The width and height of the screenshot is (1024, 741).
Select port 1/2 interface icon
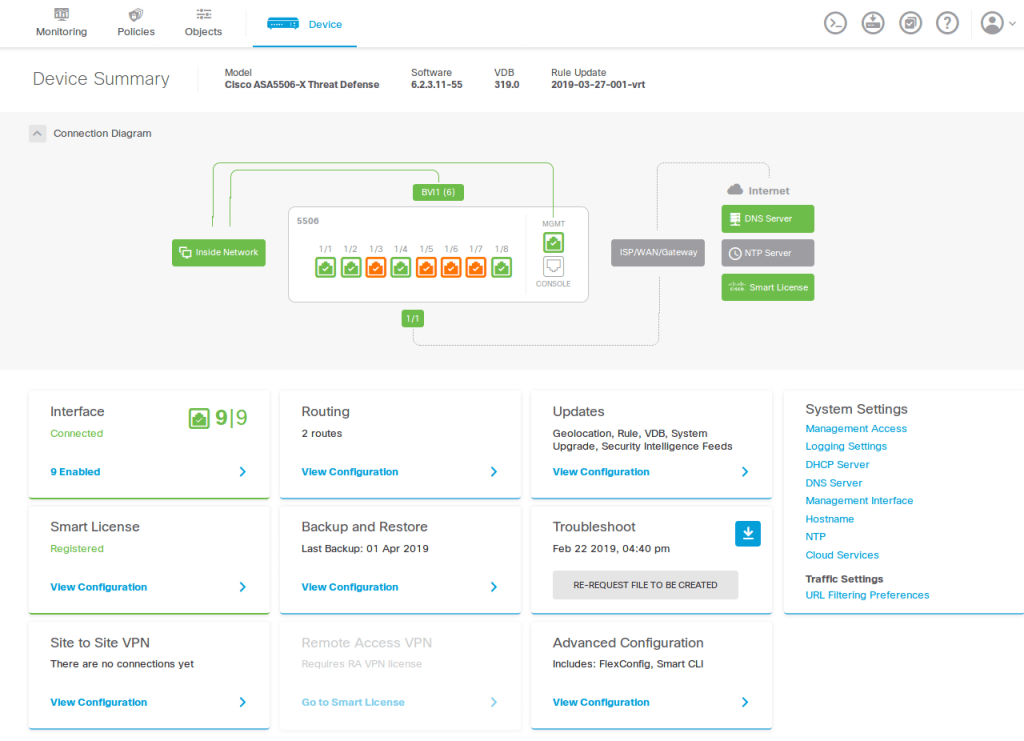[351, 268]
